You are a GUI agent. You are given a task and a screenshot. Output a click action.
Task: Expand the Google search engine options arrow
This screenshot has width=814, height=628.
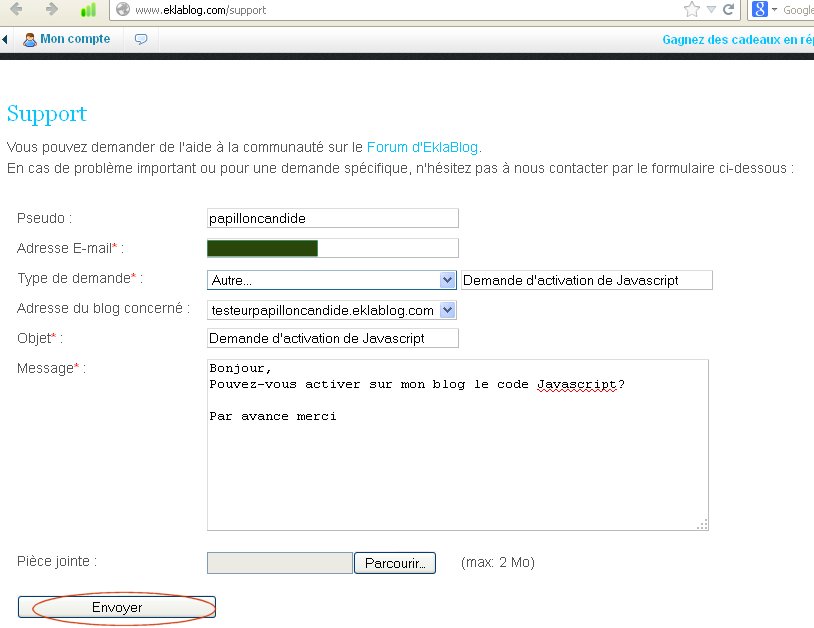pos(774,10)
